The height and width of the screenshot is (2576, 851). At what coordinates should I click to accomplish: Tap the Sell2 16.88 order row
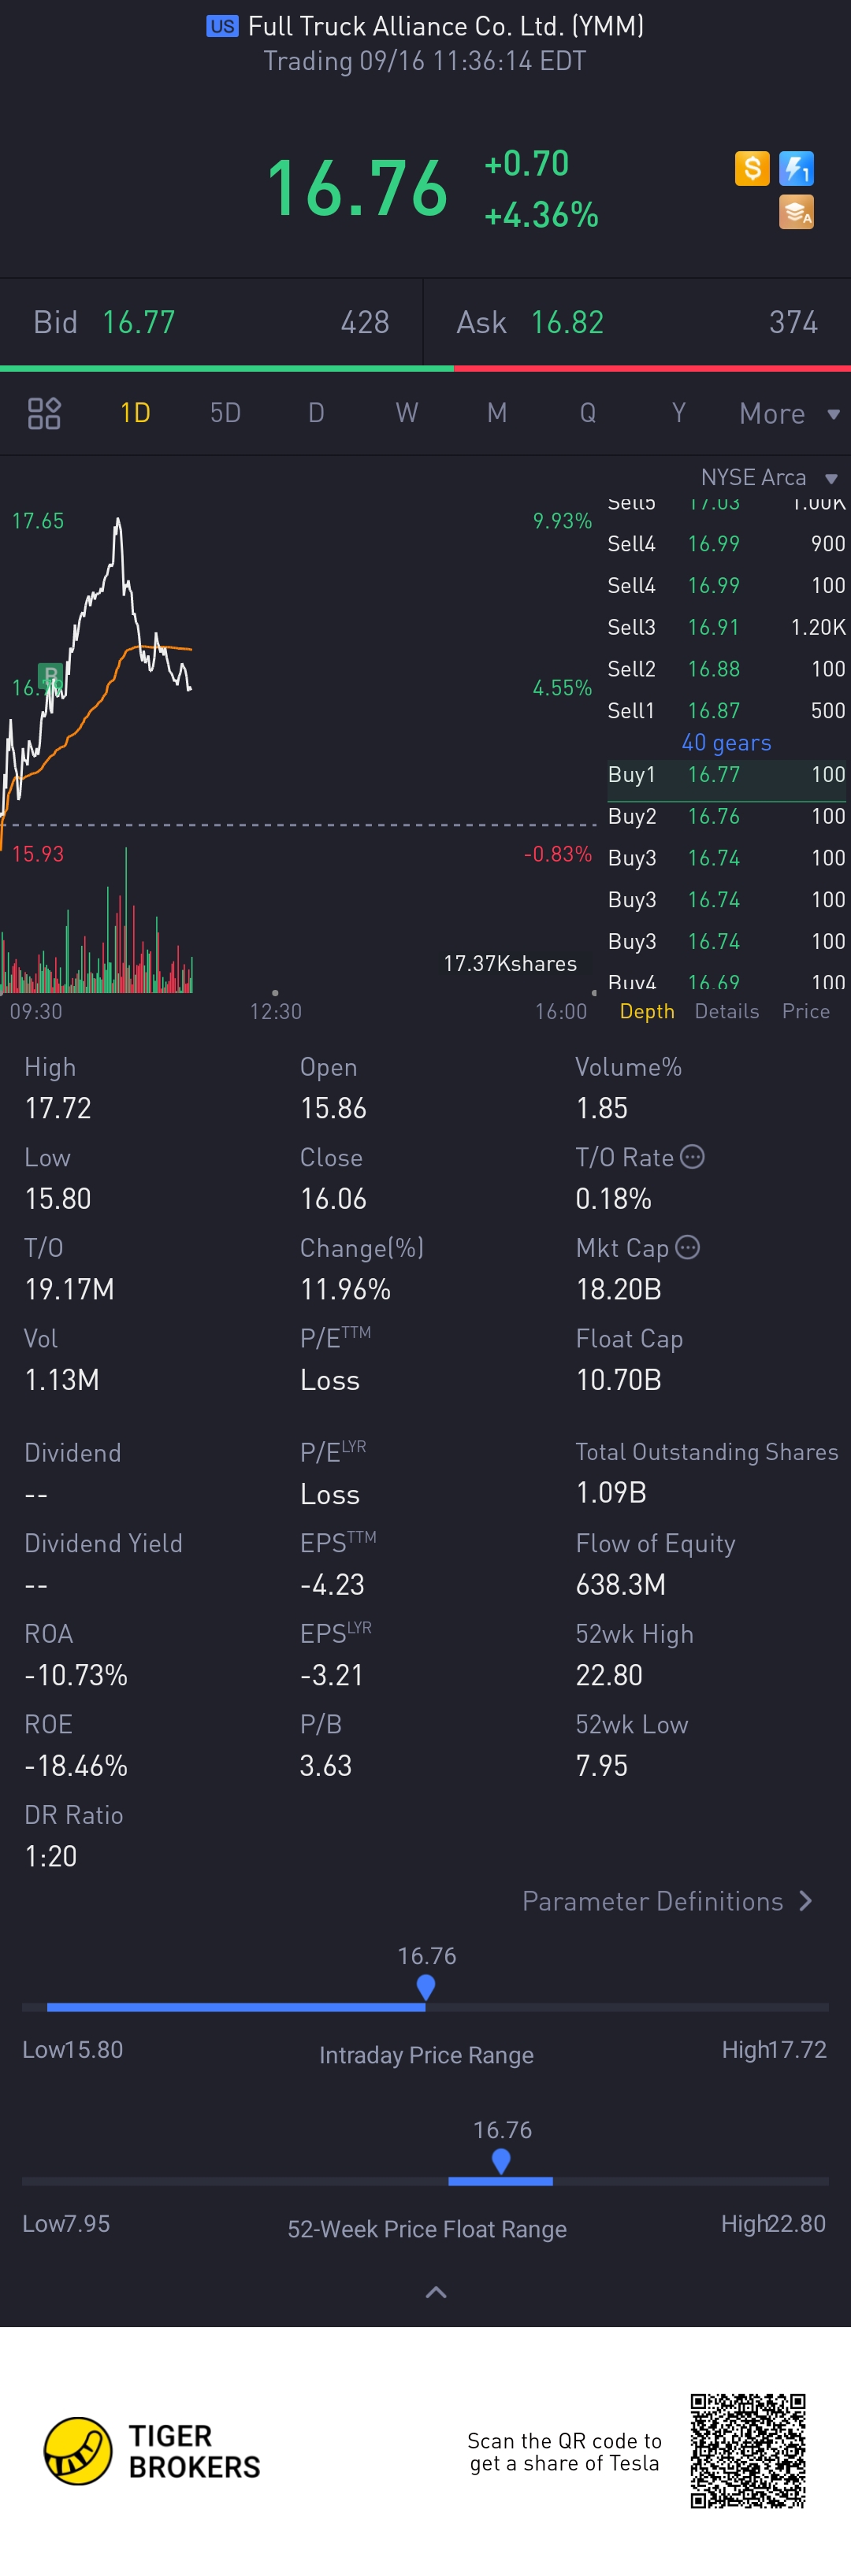coord(726,669)
